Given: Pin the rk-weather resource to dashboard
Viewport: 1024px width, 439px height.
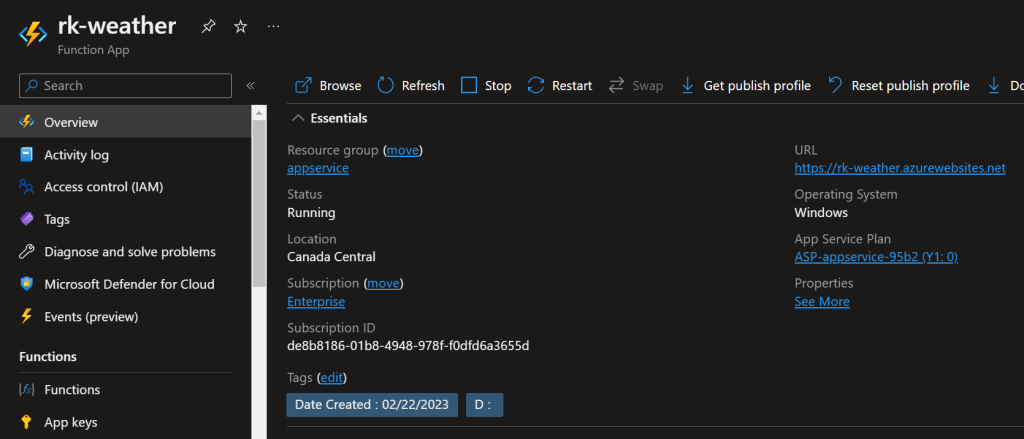Looking at the screenshot, I should [208, 27].
